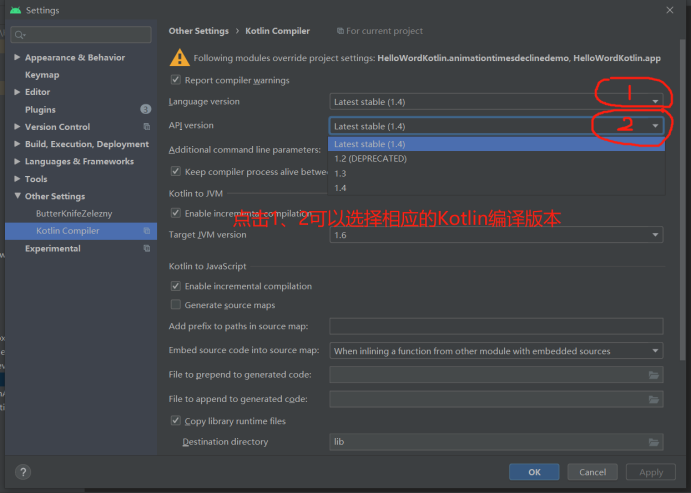Open the Plugins settings page
Image resolution: width=691 pixels, height=493 pixels.
coord(40,110)
